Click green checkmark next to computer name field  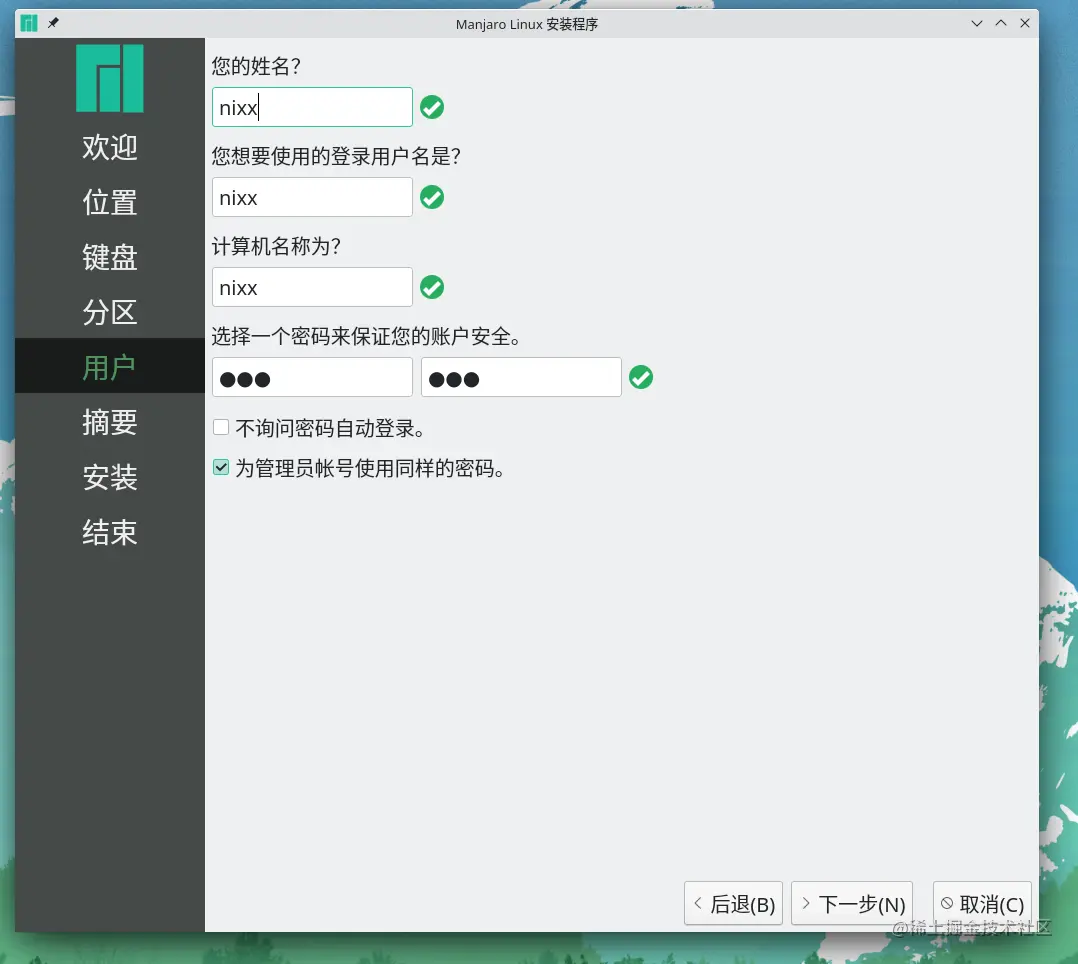(432, 287)
